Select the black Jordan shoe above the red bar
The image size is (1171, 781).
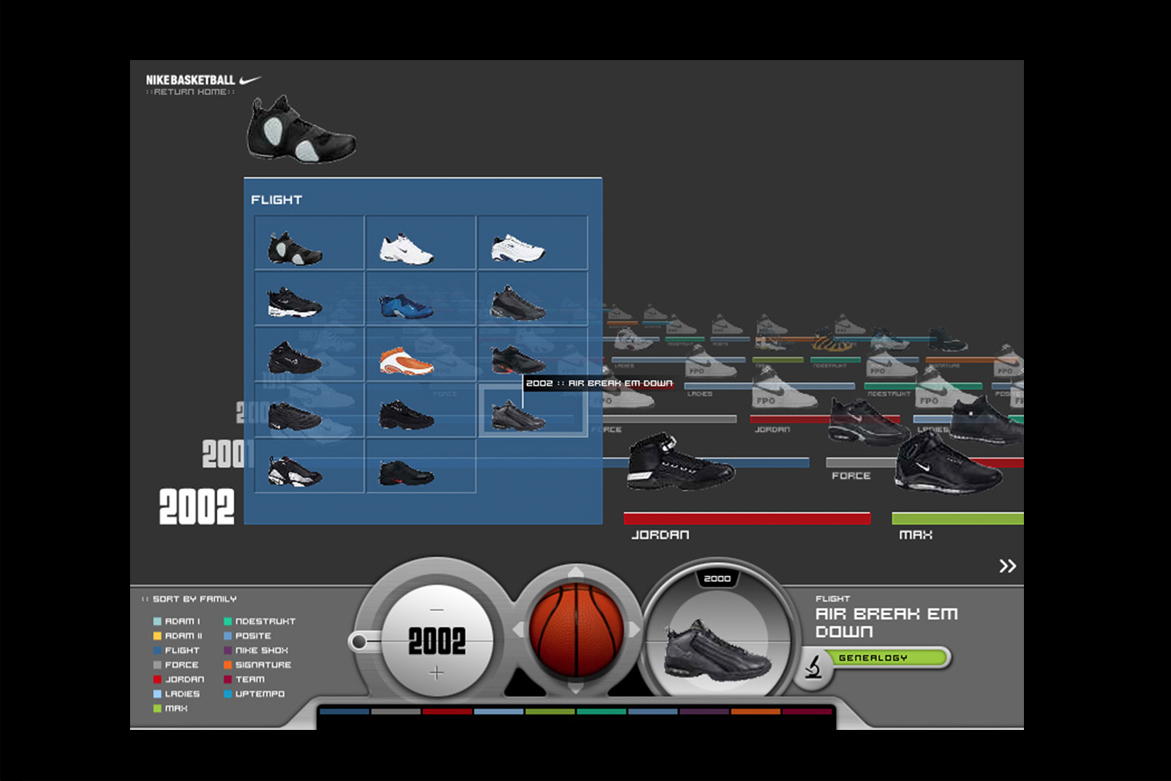(x=680, y=462)
